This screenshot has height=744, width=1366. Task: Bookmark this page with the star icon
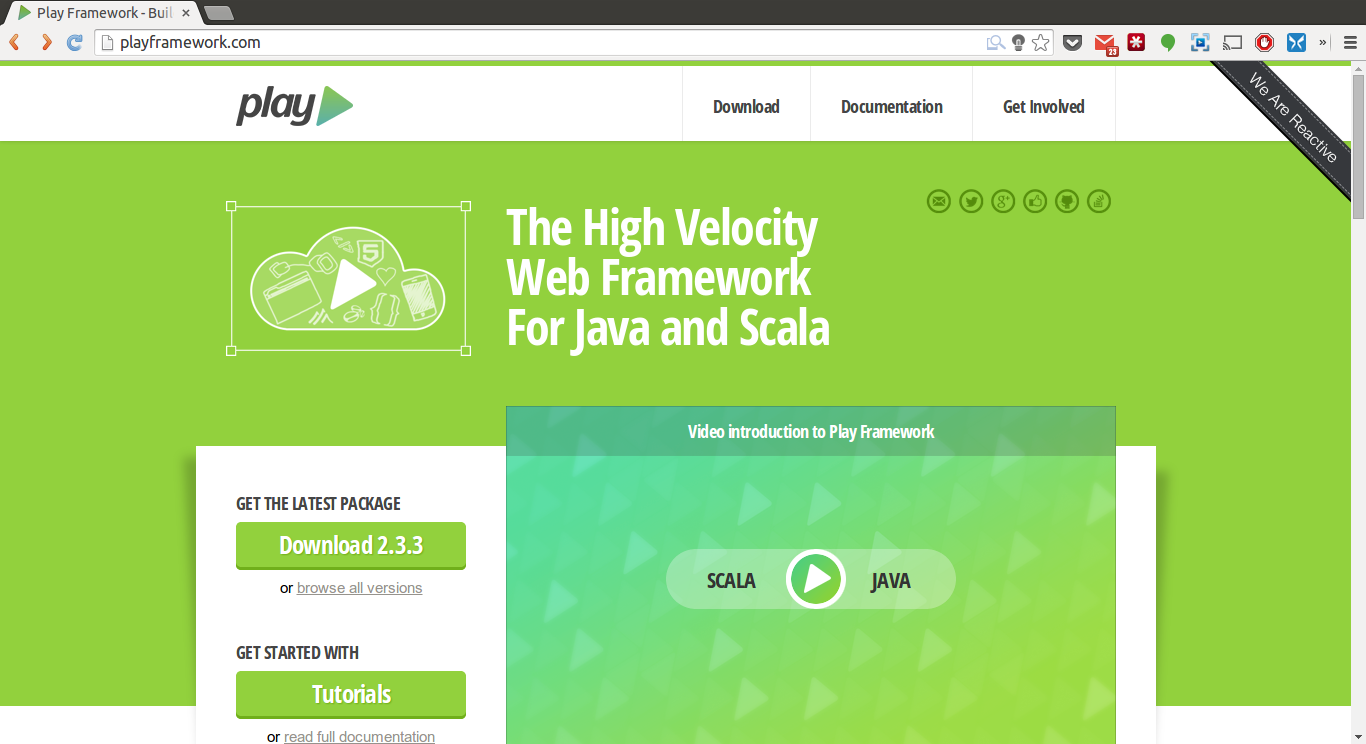click(x=1041, y=42)
